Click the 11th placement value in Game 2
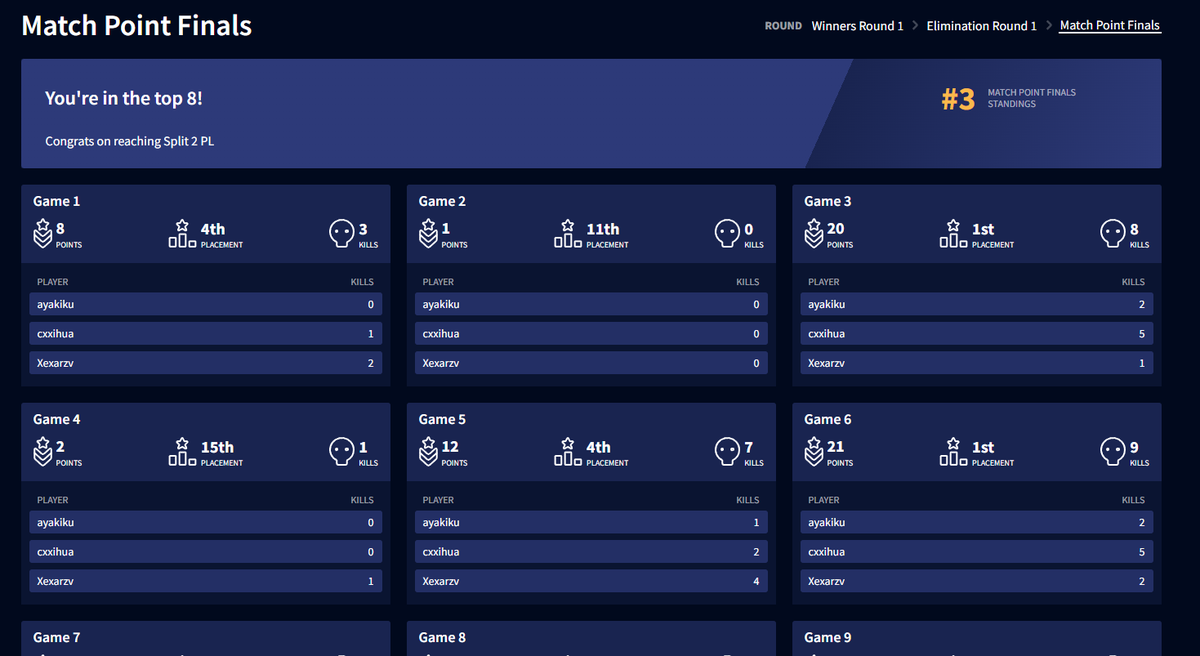 (x=603, y=229)
